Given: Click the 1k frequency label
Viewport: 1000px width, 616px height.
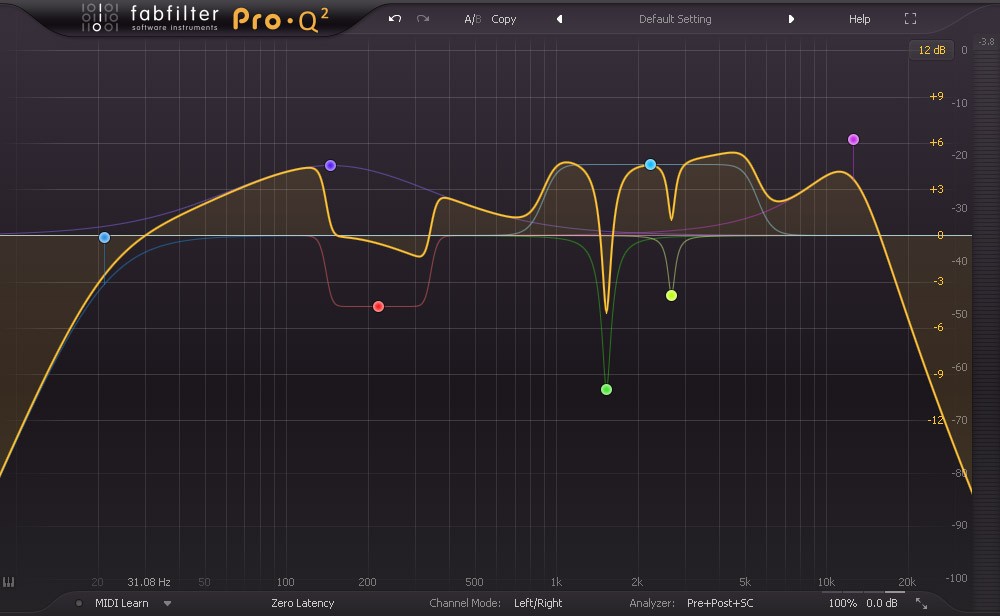Looking at the screenshot, I should [x=556, y=582].
